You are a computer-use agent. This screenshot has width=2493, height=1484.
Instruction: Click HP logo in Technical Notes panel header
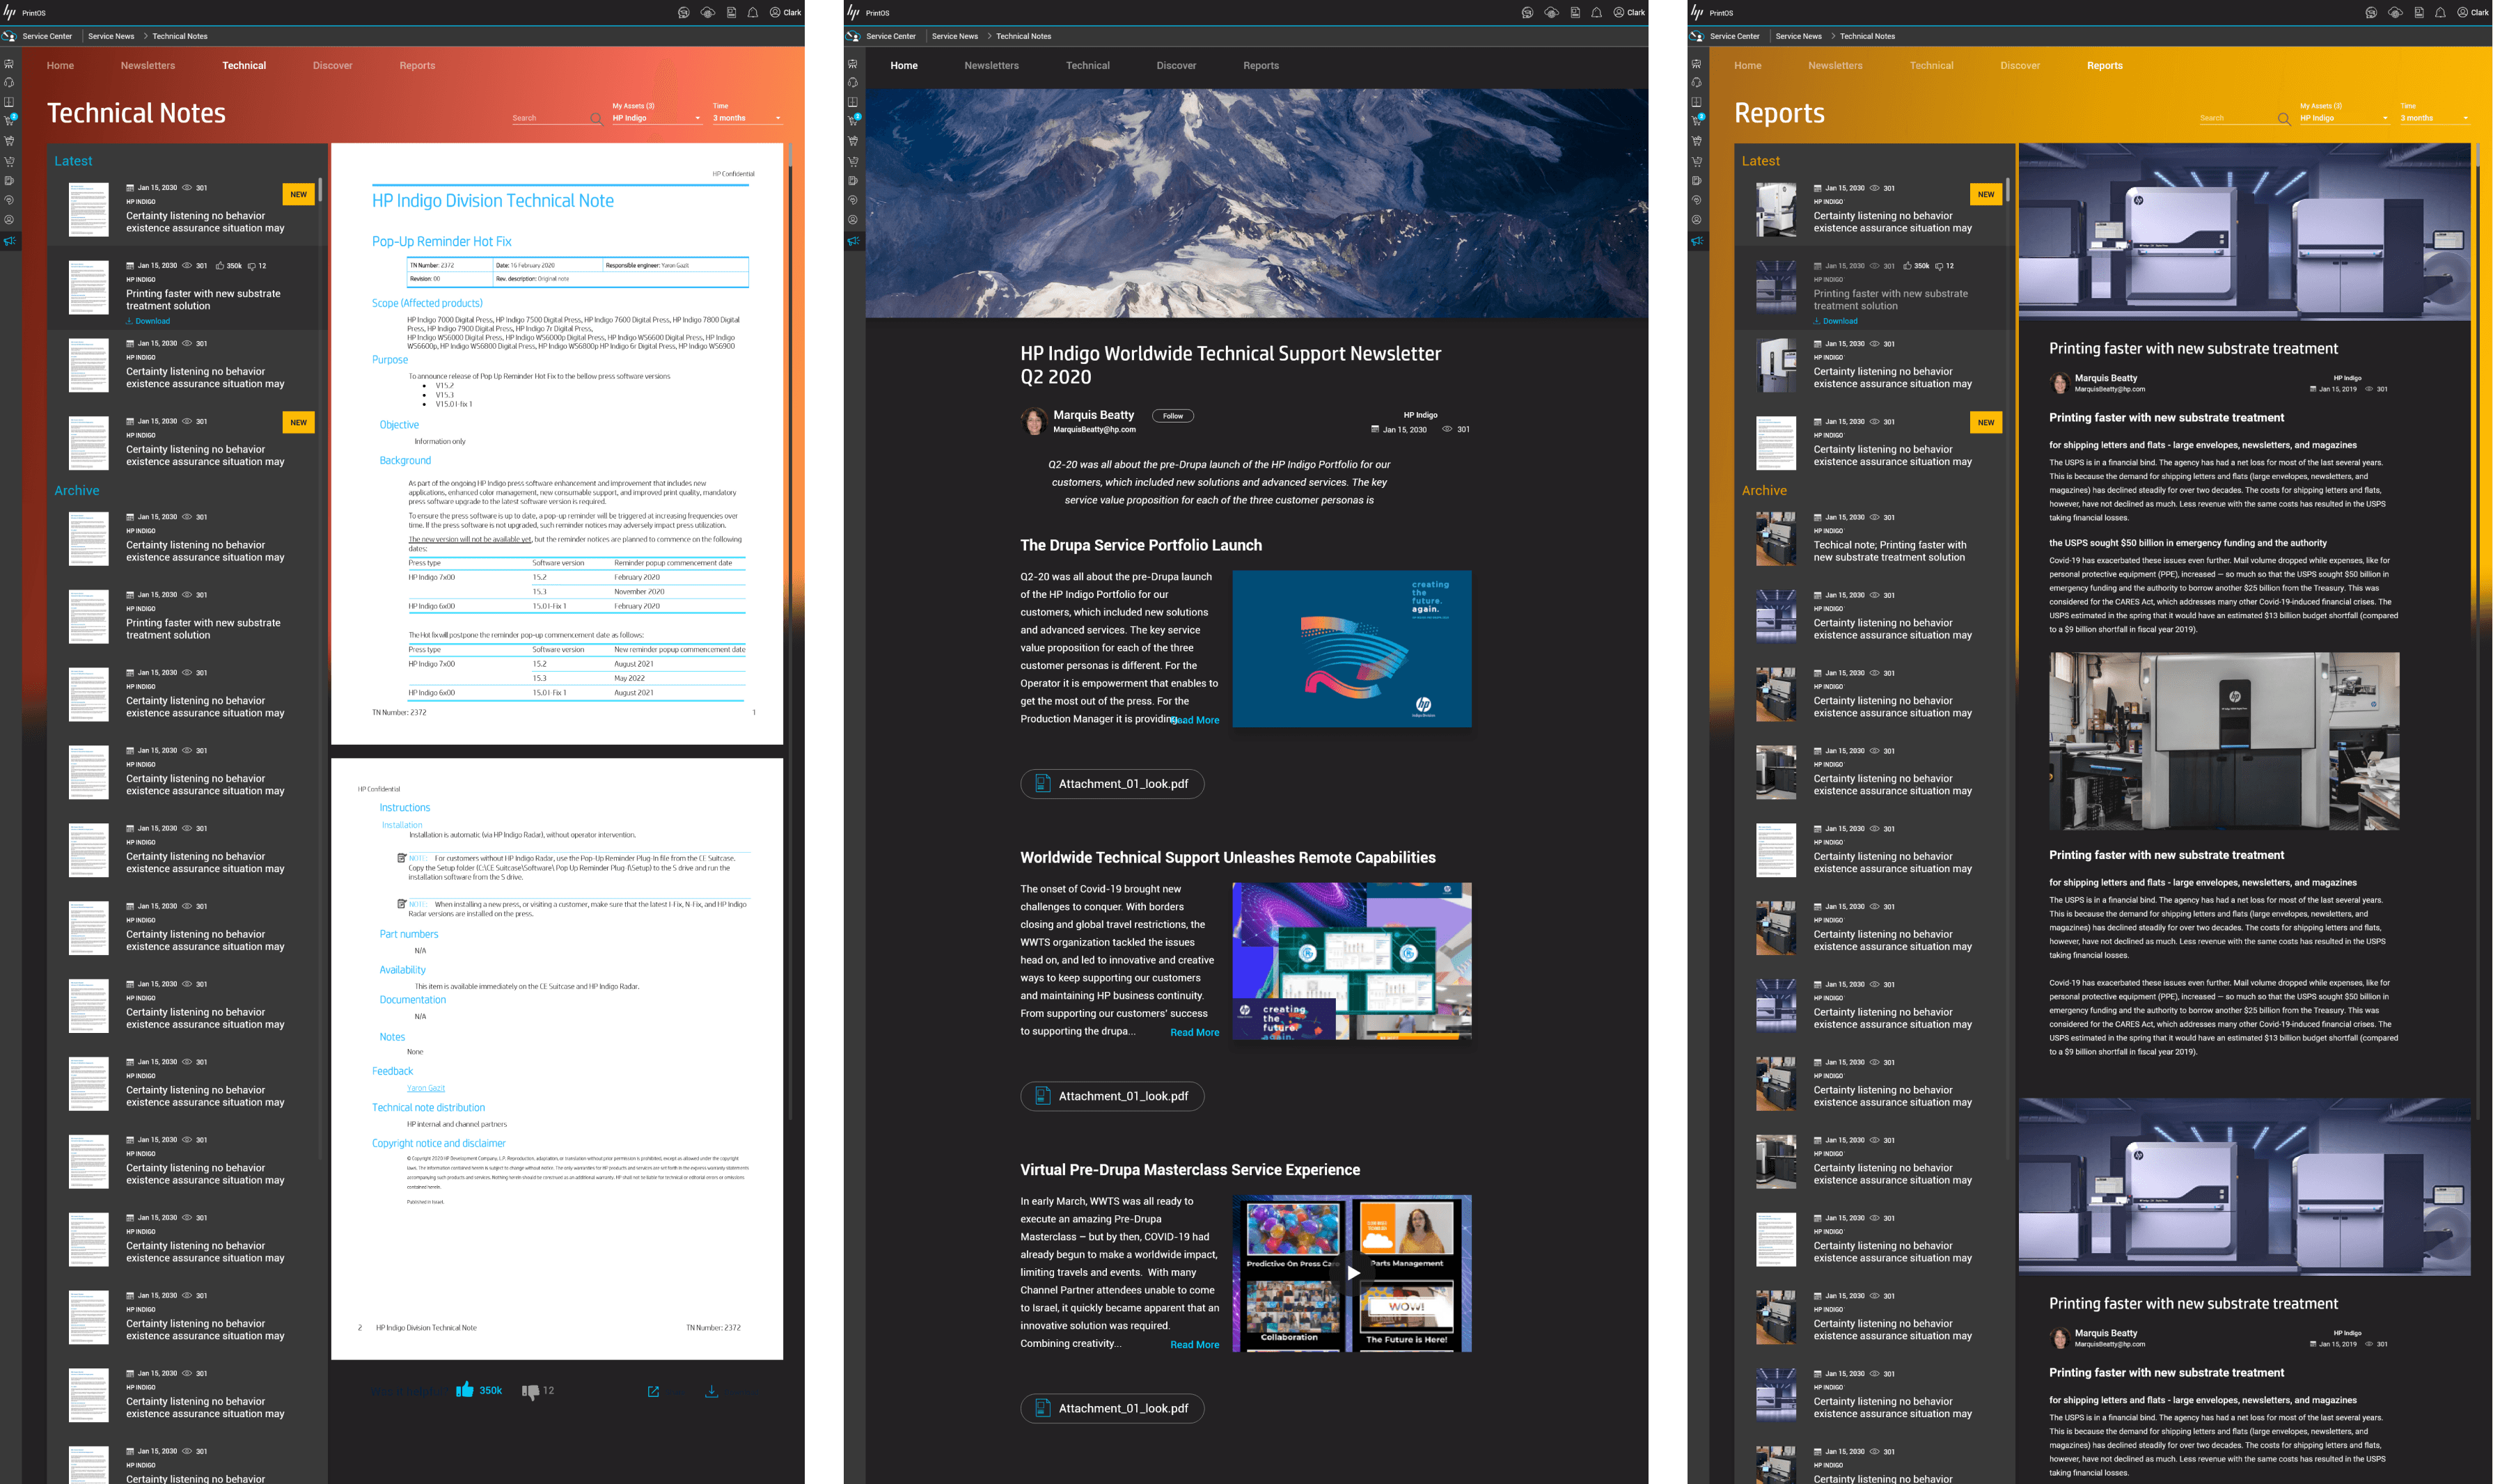coord(10,12)
